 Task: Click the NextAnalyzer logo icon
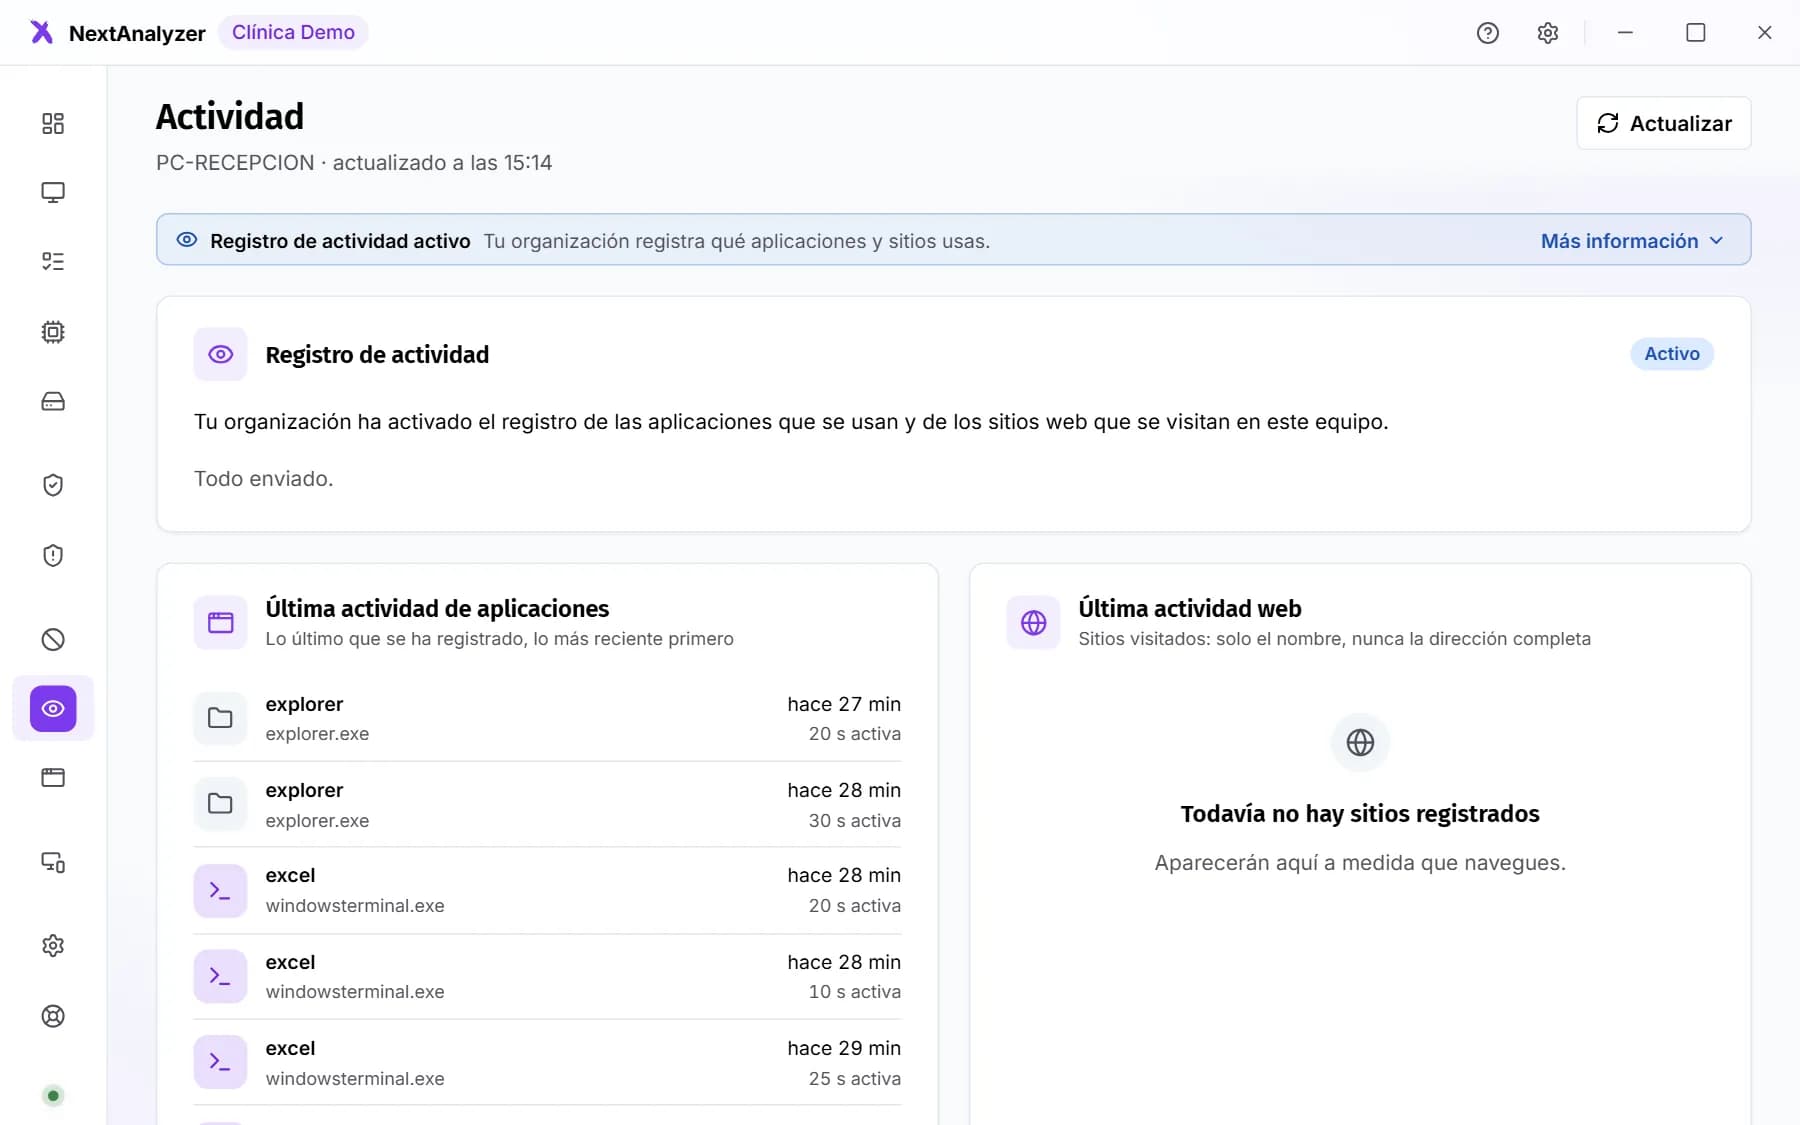[41, 32]
